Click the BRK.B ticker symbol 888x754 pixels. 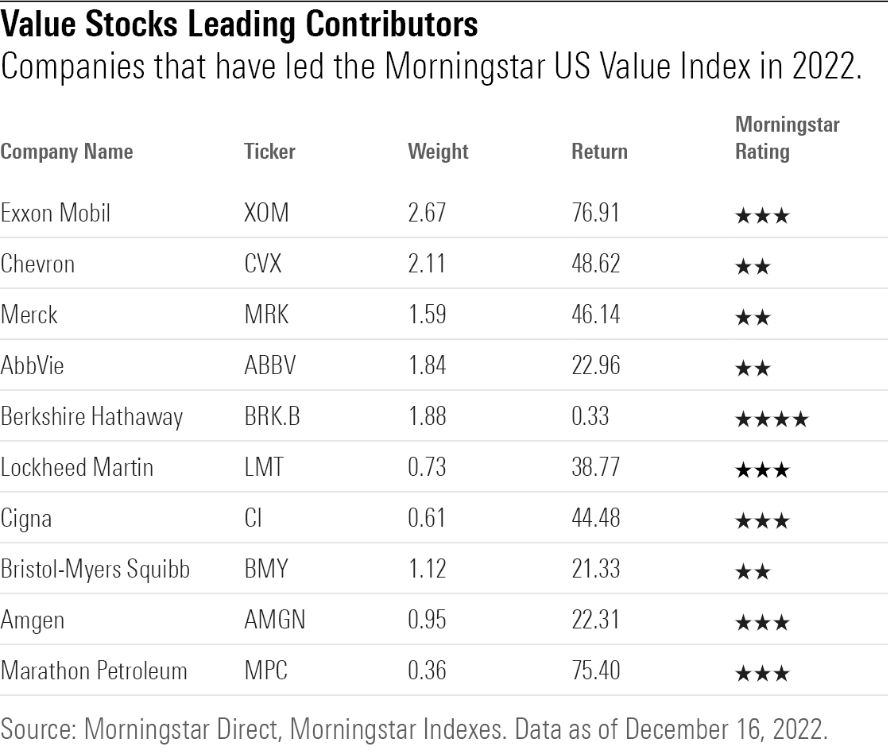[x=272, y=417]
